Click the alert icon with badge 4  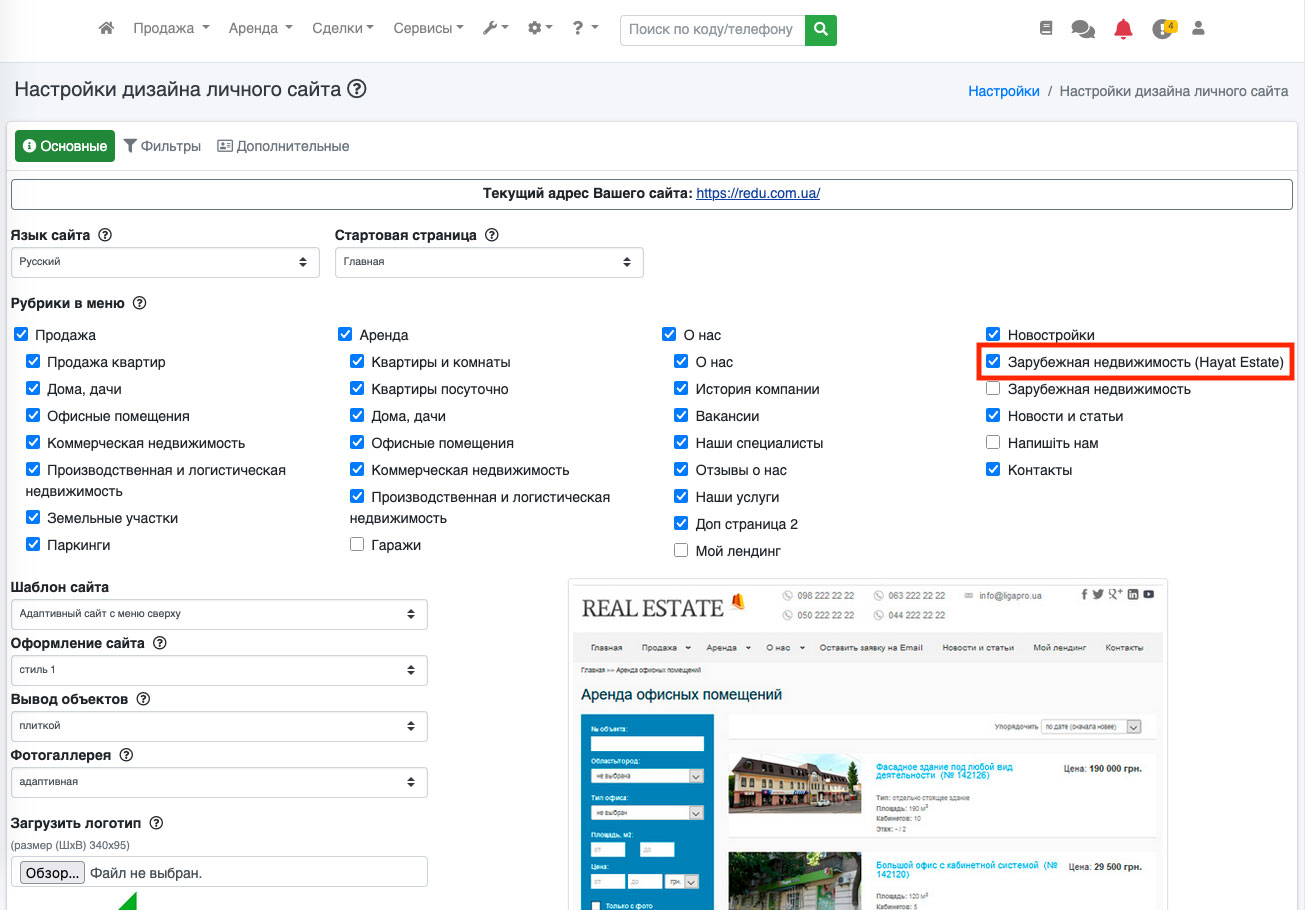click(1161, 29)
